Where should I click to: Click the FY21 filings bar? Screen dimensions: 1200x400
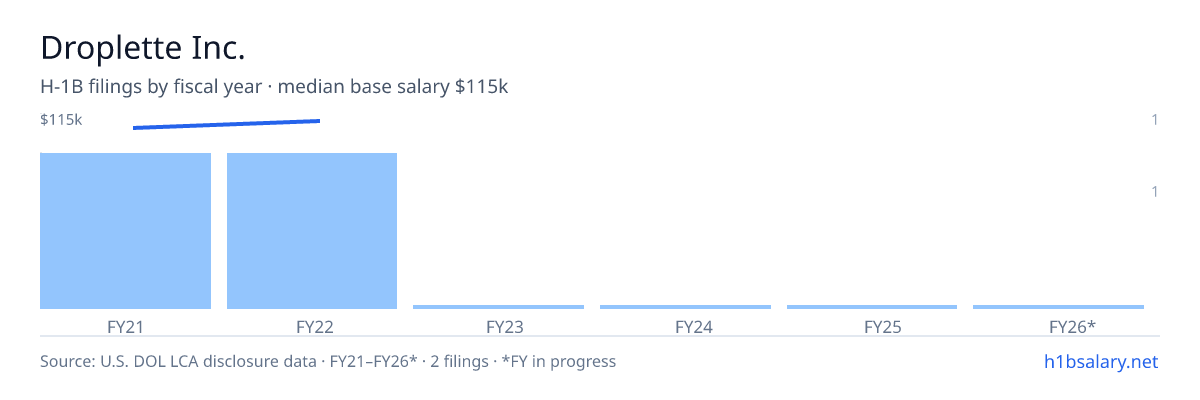[125, 231]
